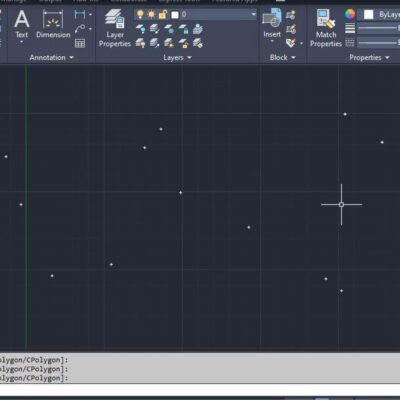Click the Layer Freeze icon
400x400 pixels.
(169, 29)
